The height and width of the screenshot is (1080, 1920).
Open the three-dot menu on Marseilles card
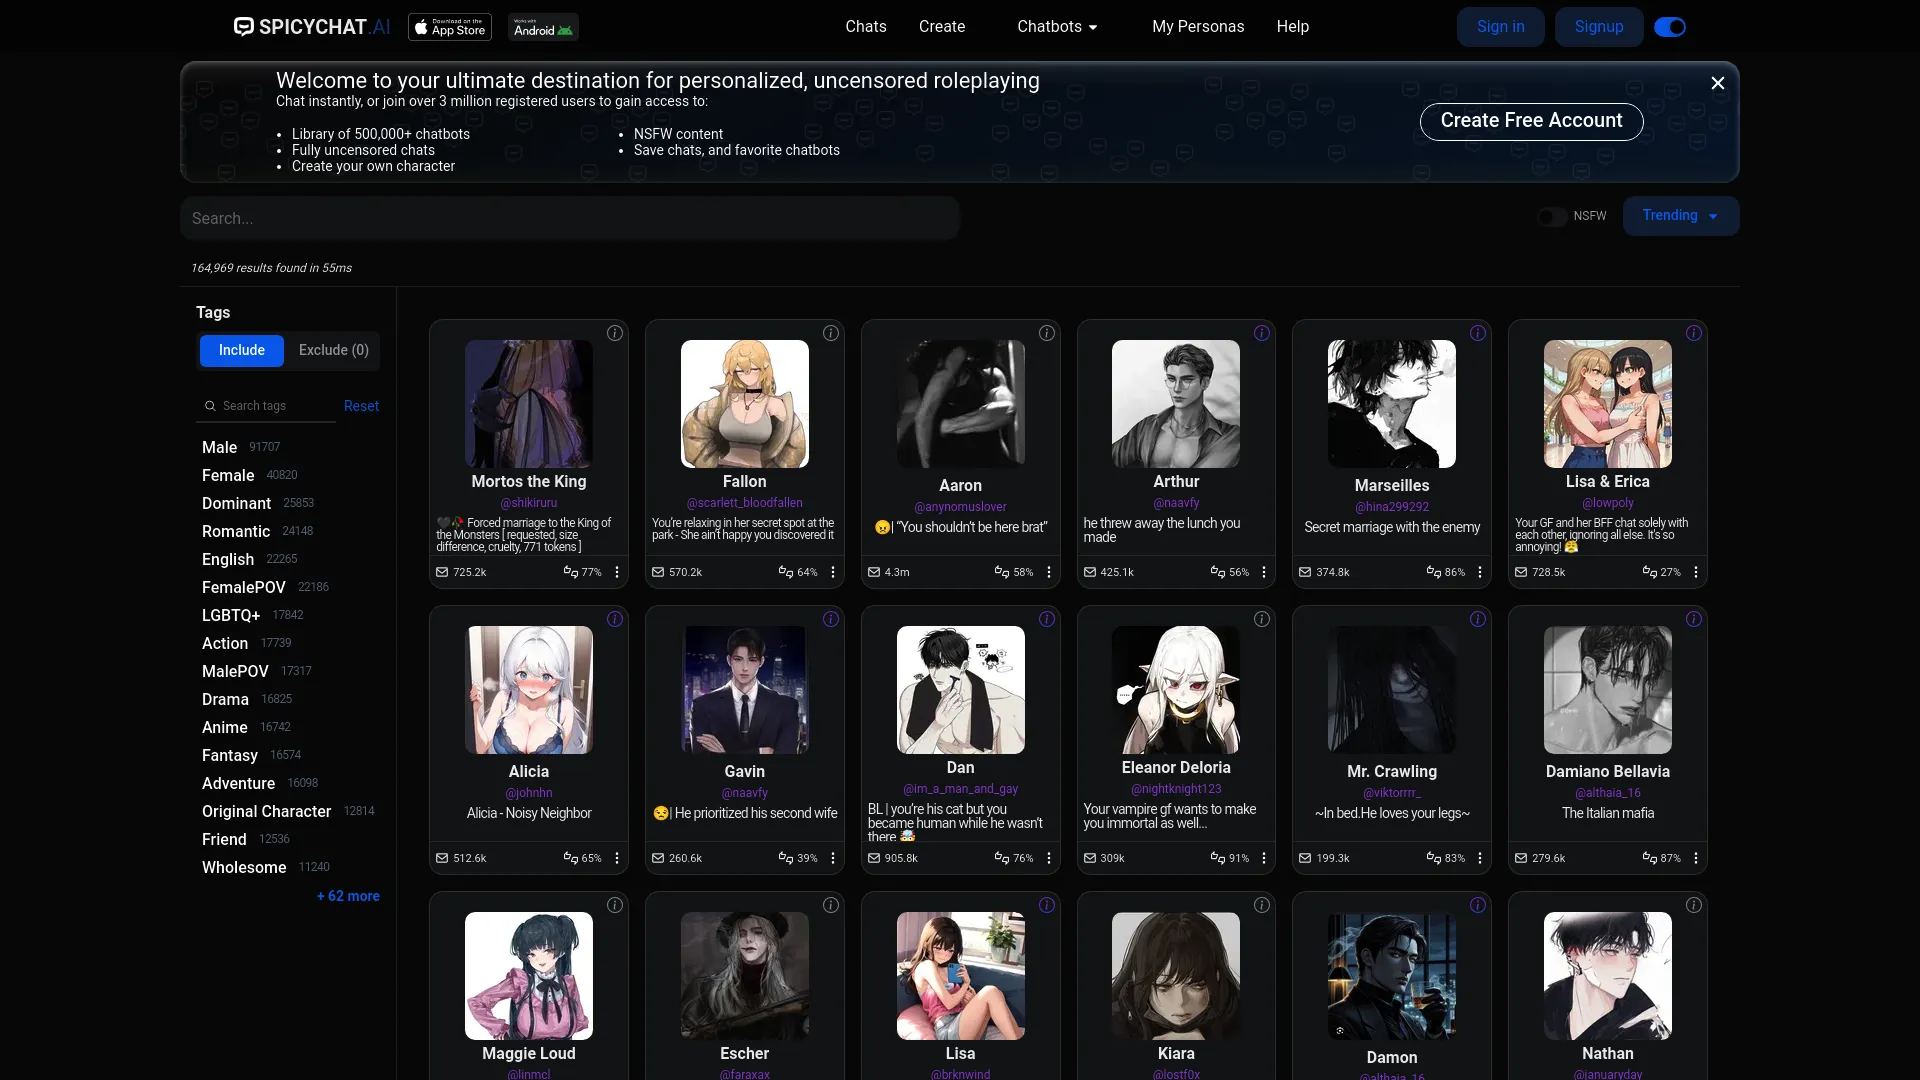click(x=1479, y=572)
